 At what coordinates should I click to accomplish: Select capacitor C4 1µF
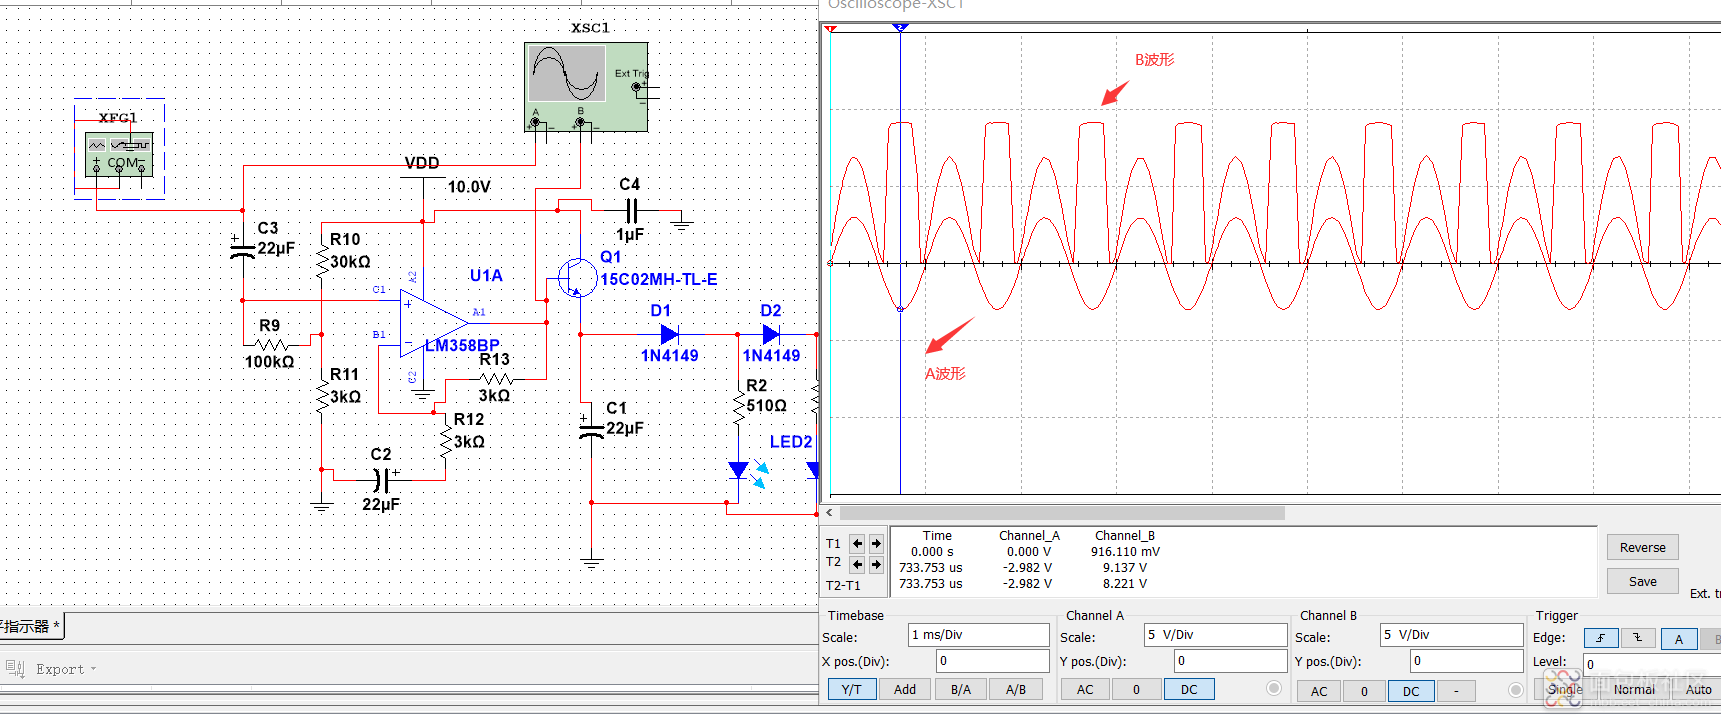[x=631, y=211]
